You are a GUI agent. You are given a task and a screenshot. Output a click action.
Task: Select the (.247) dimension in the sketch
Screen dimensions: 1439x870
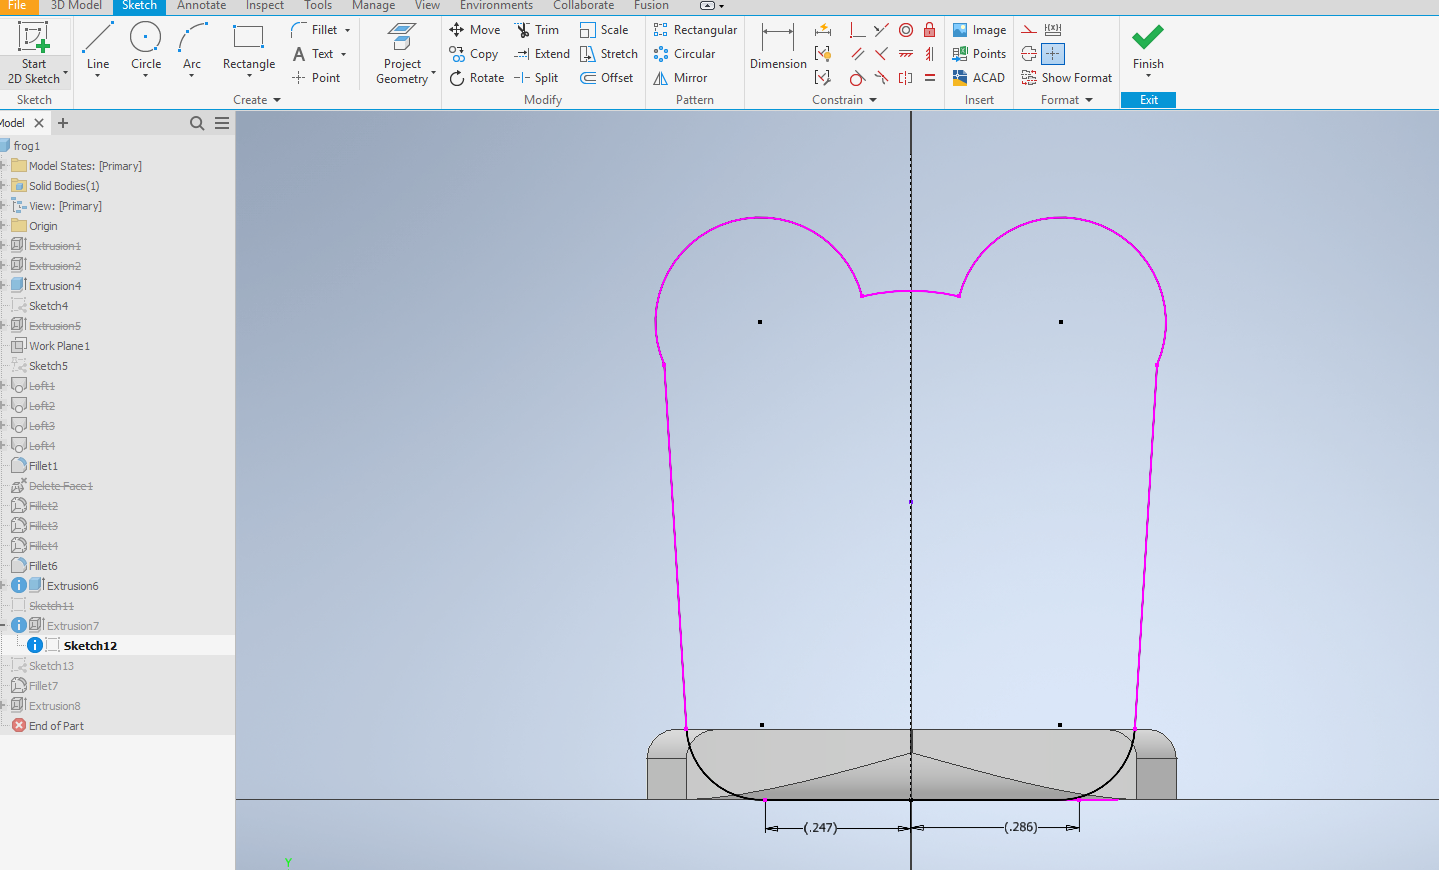[x=820, y=828]
